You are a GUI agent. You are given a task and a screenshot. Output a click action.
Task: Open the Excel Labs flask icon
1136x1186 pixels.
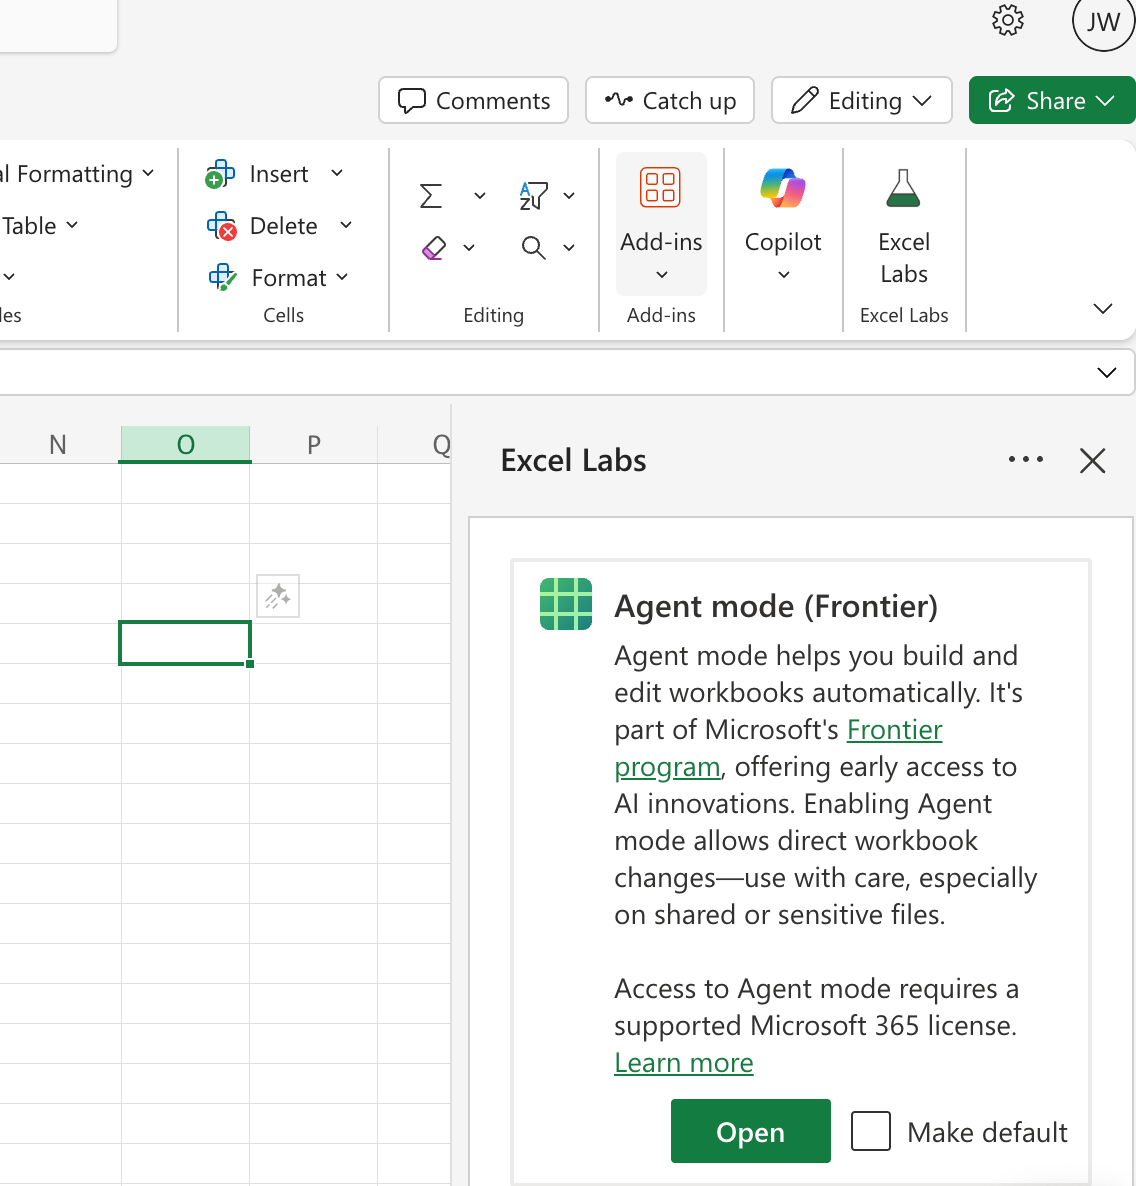coord(903,188)
